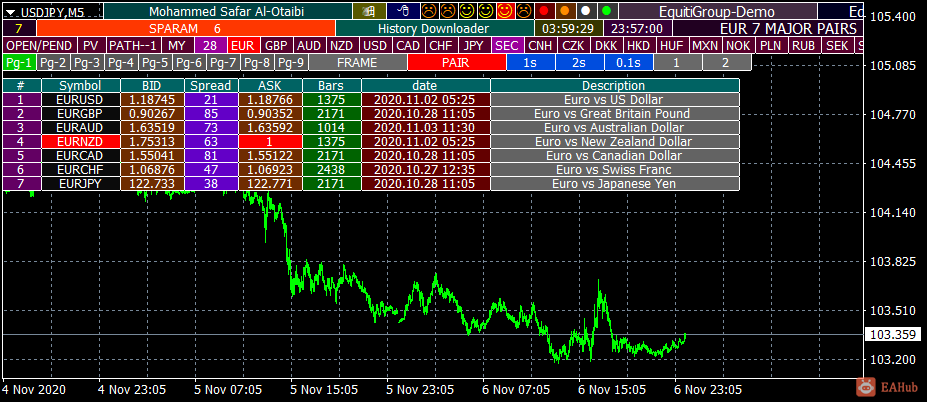Select the HKD currency filter
The width and height of the screenshot is (927, 402).
(x=638, y=46)
